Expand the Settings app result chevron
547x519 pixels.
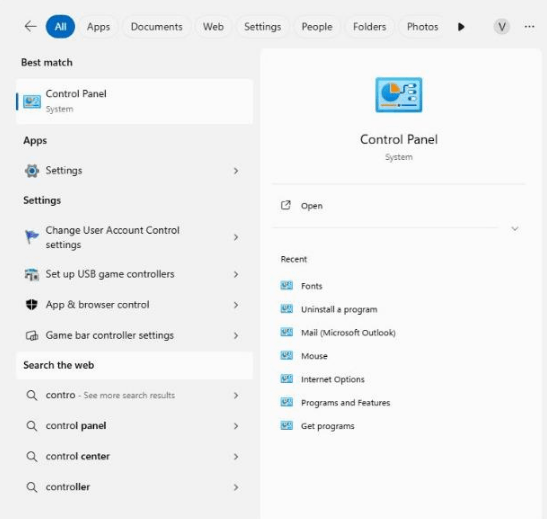[236, 171]
